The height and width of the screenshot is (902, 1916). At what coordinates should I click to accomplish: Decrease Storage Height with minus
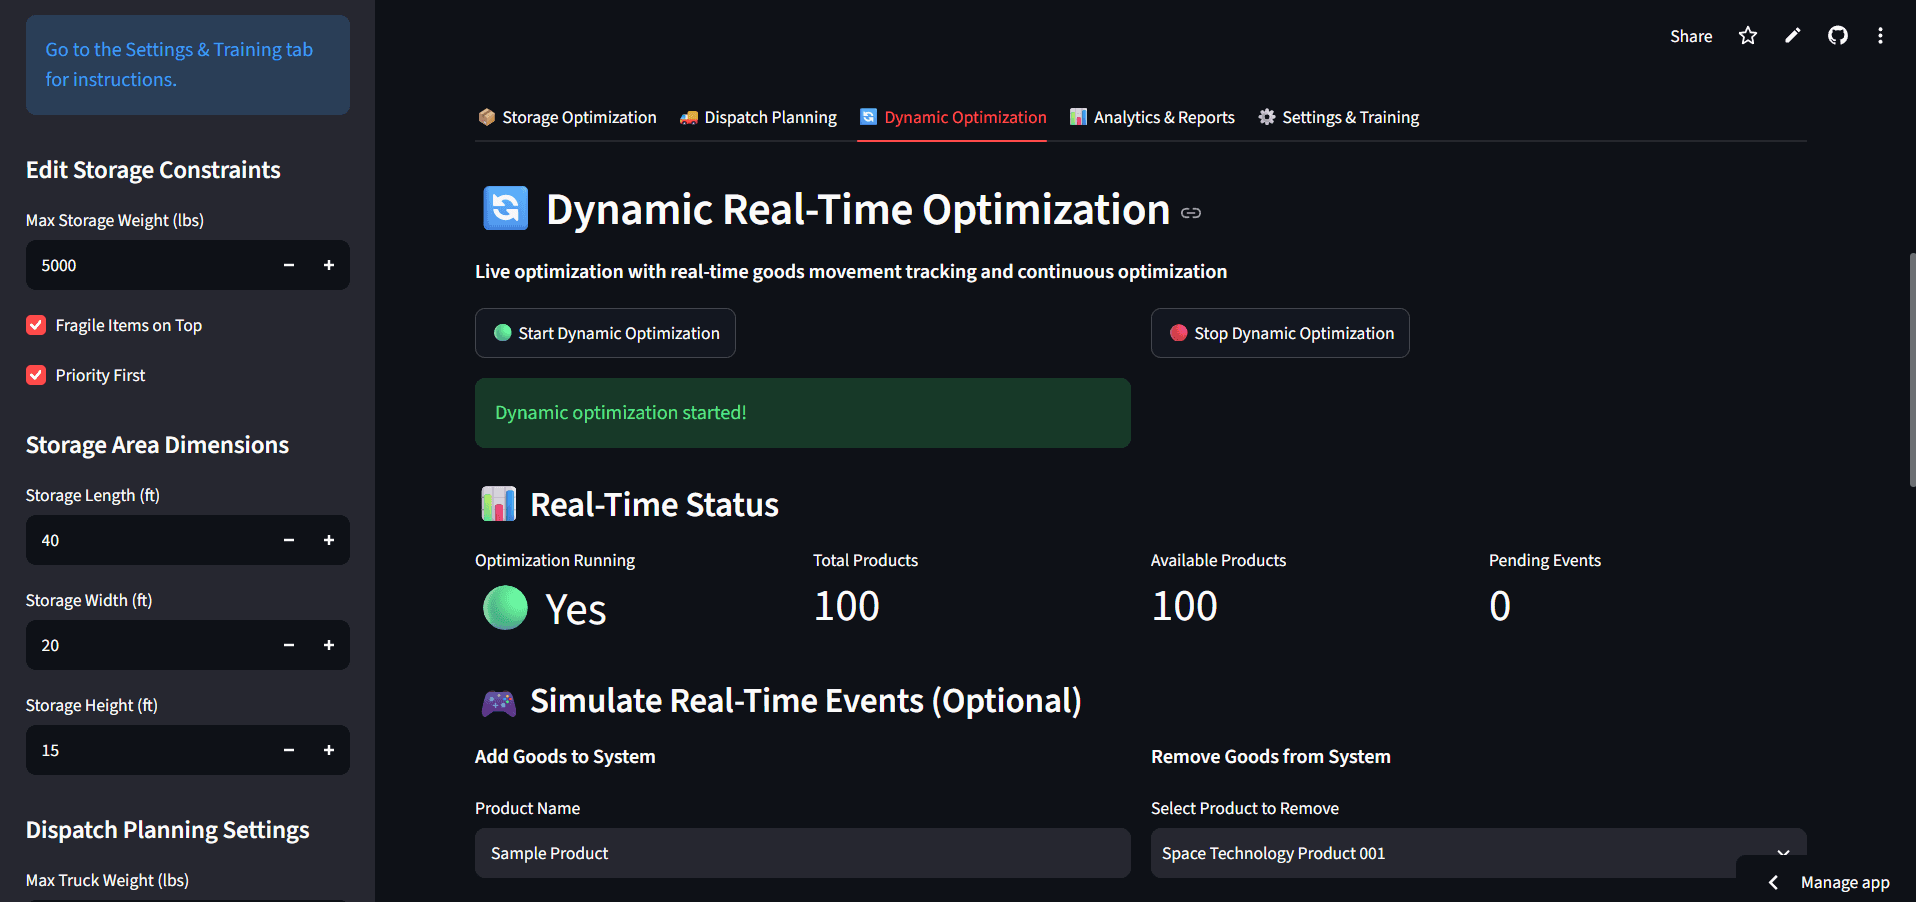[x=289, y=750]
